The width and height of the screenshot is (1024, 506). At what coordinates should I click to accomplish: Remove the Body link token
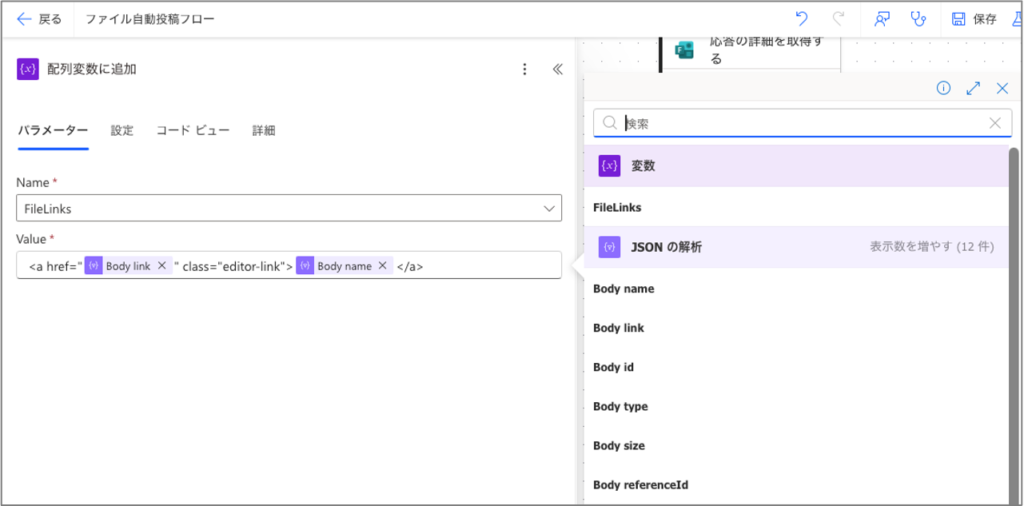pyautogui.click(x=162, y=266)
